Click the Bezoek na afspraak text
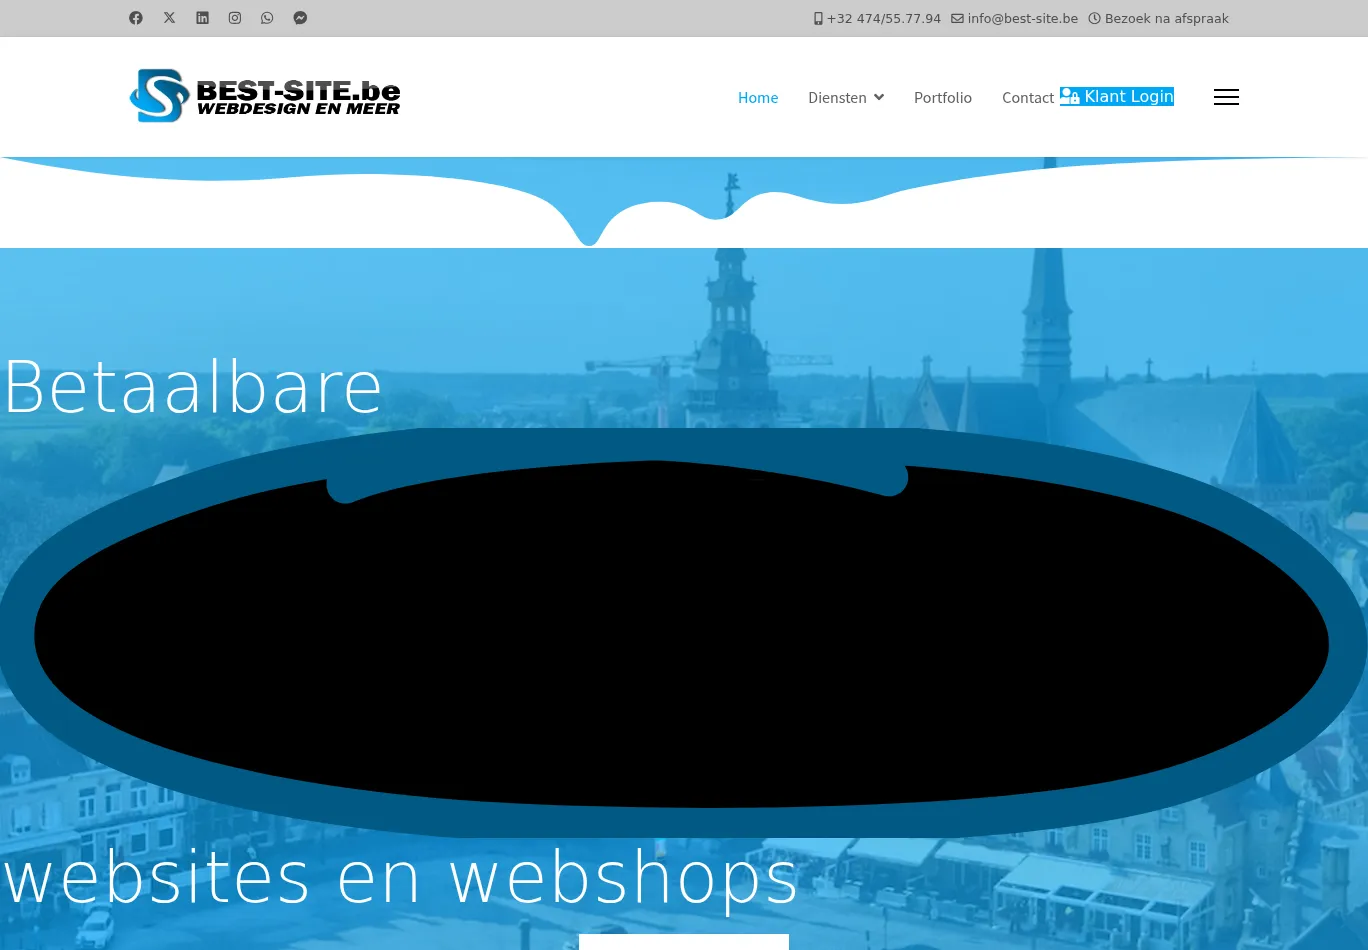 point(1159,18)
